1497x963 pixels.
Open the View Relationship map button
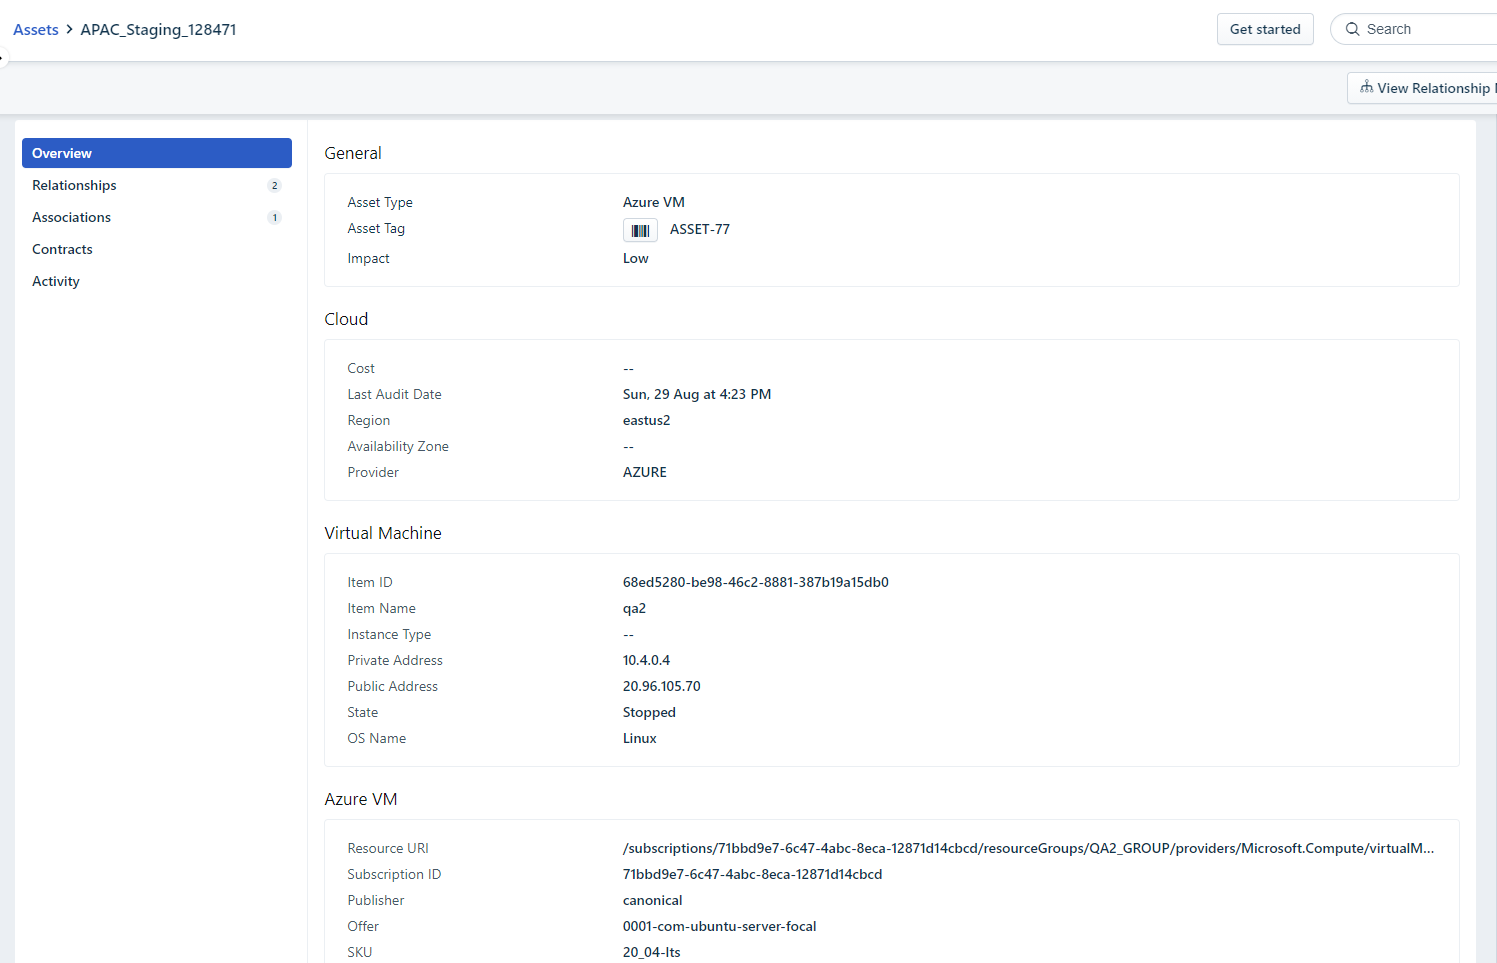point(1422,88)
